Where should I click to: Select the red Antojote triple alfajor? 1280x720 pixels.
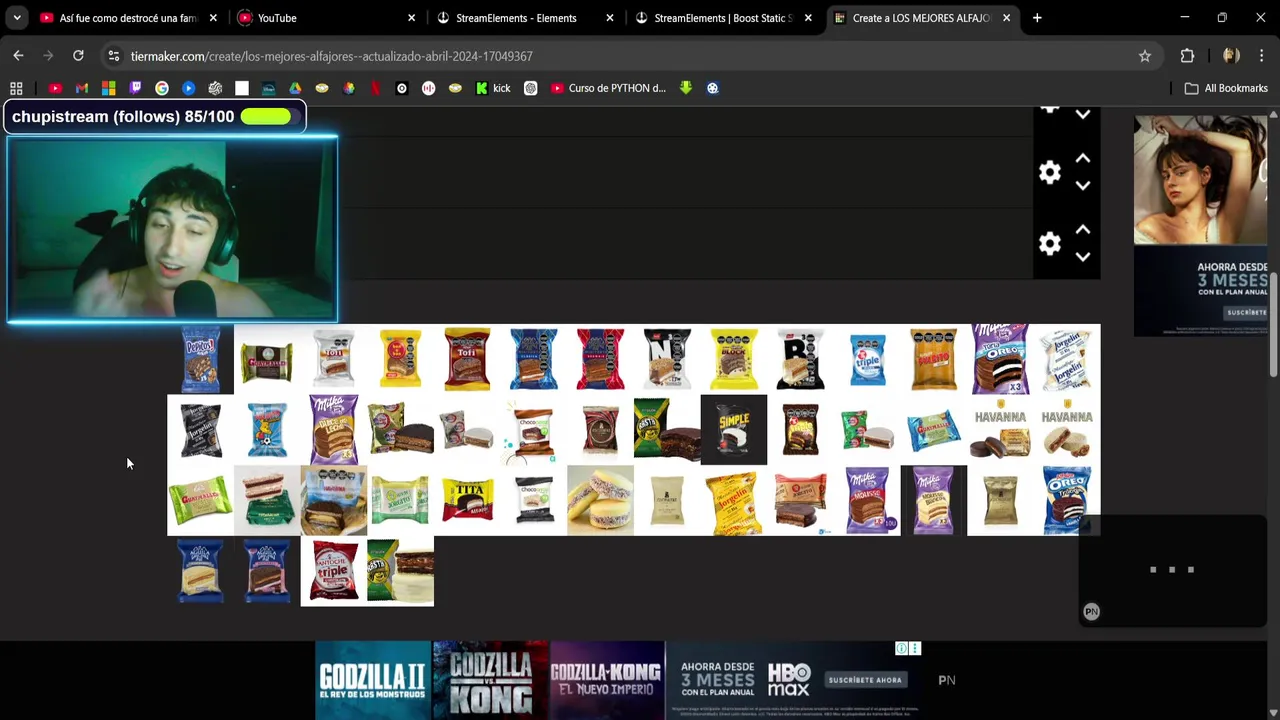point(334,571)
